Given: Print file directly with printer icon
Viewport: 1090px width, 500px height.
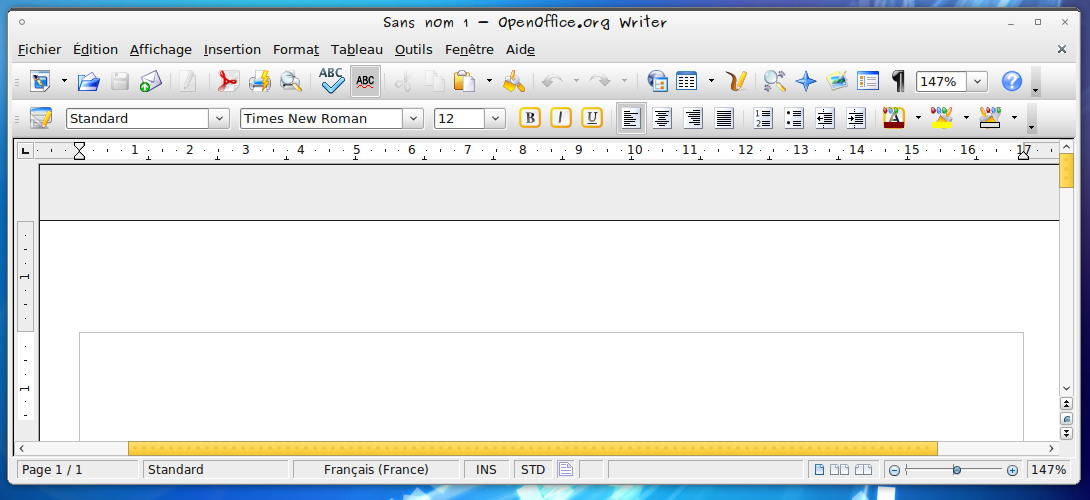Looking at the screenshot, I should click(259, 81).
